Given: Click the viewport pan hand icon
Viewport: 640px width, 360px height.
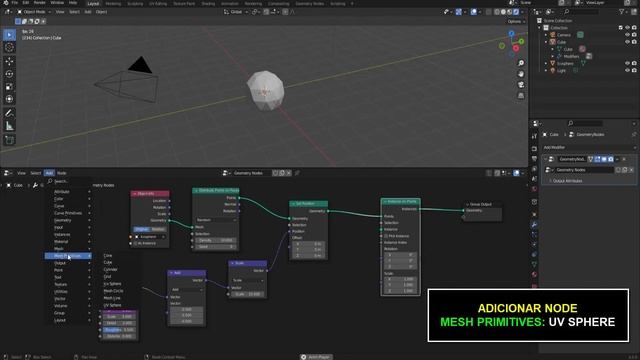Looking at the screenshot, I should [x=521, y=74].
